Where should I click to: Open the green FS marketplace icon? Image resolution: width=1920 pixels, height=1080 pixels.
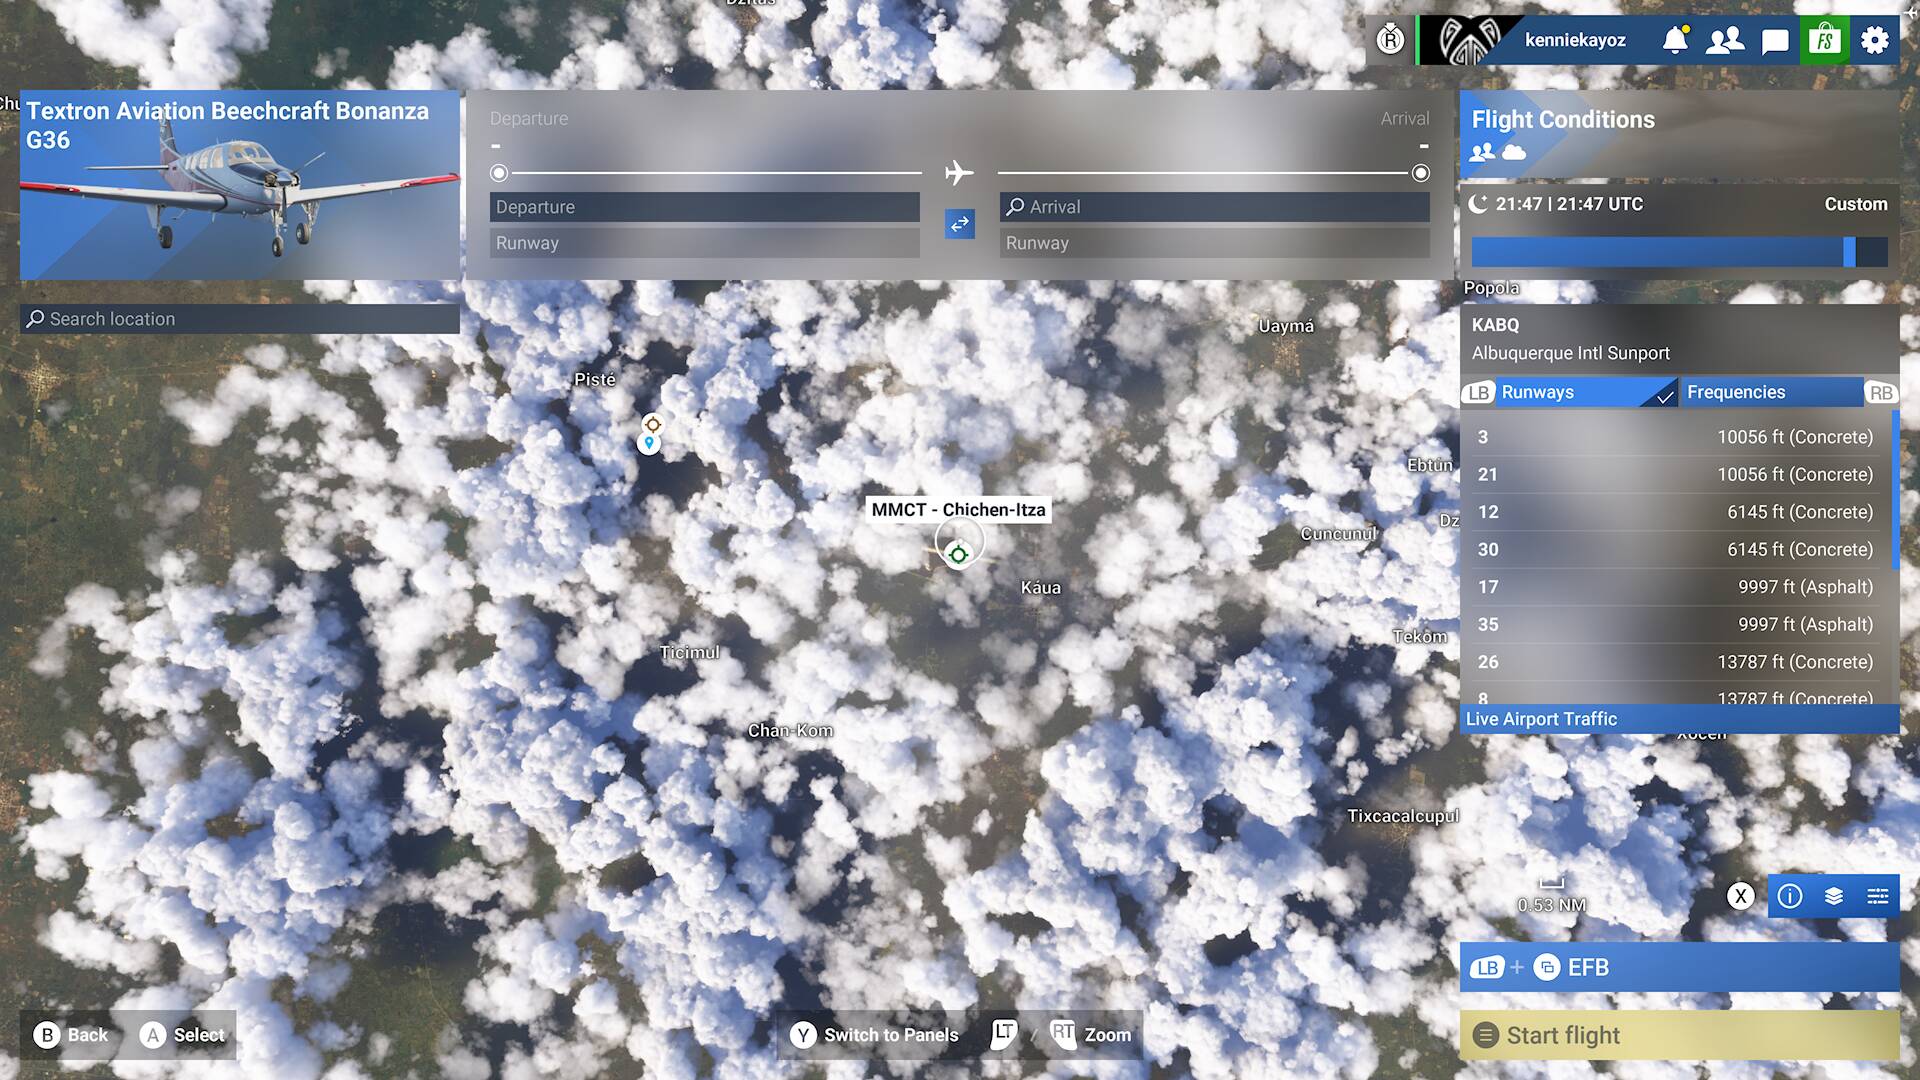[1825, 40]
